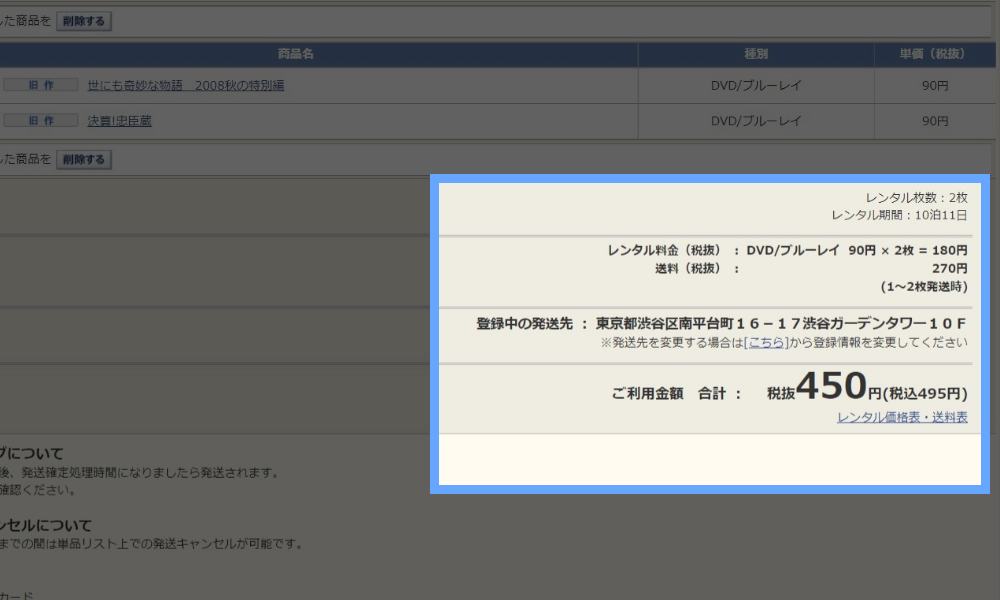
Task: Open the 世にも奇妙な物語 2008秋の特別編 title link
Action: coord(185,86)
